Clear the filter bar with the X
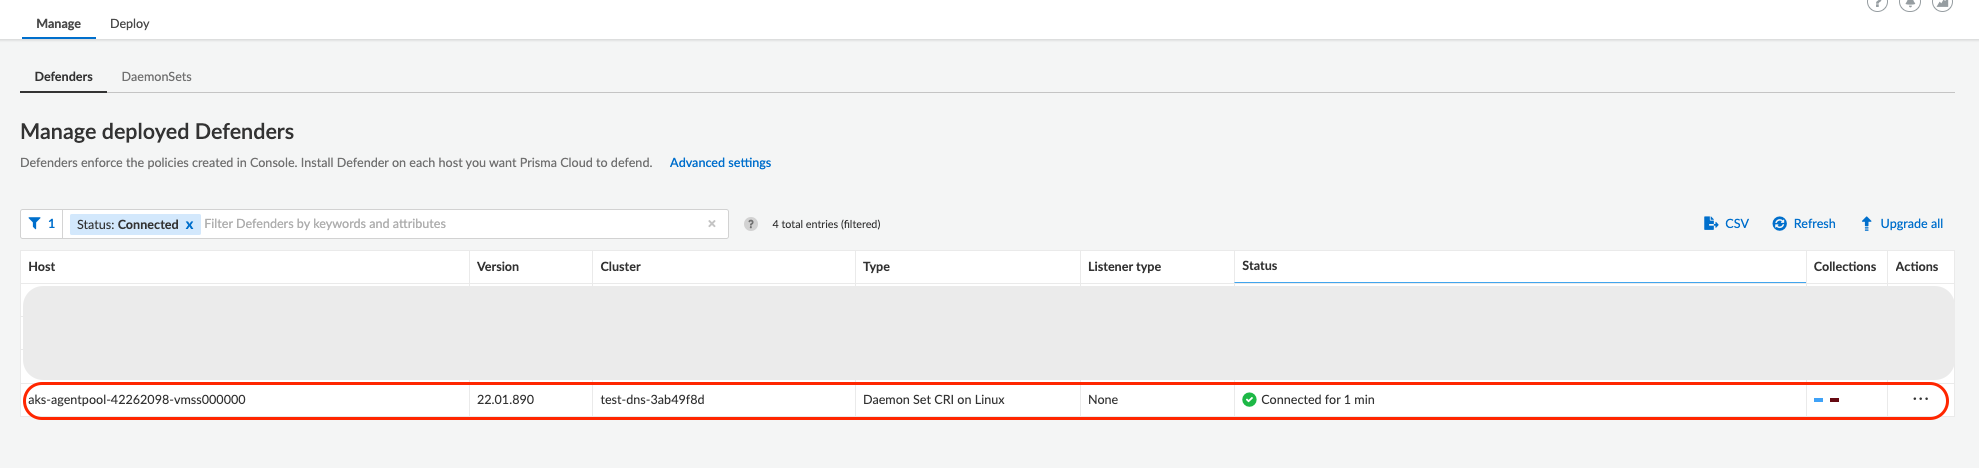Viewport: 1979px width, 468px height. click(x=712, y=224)
